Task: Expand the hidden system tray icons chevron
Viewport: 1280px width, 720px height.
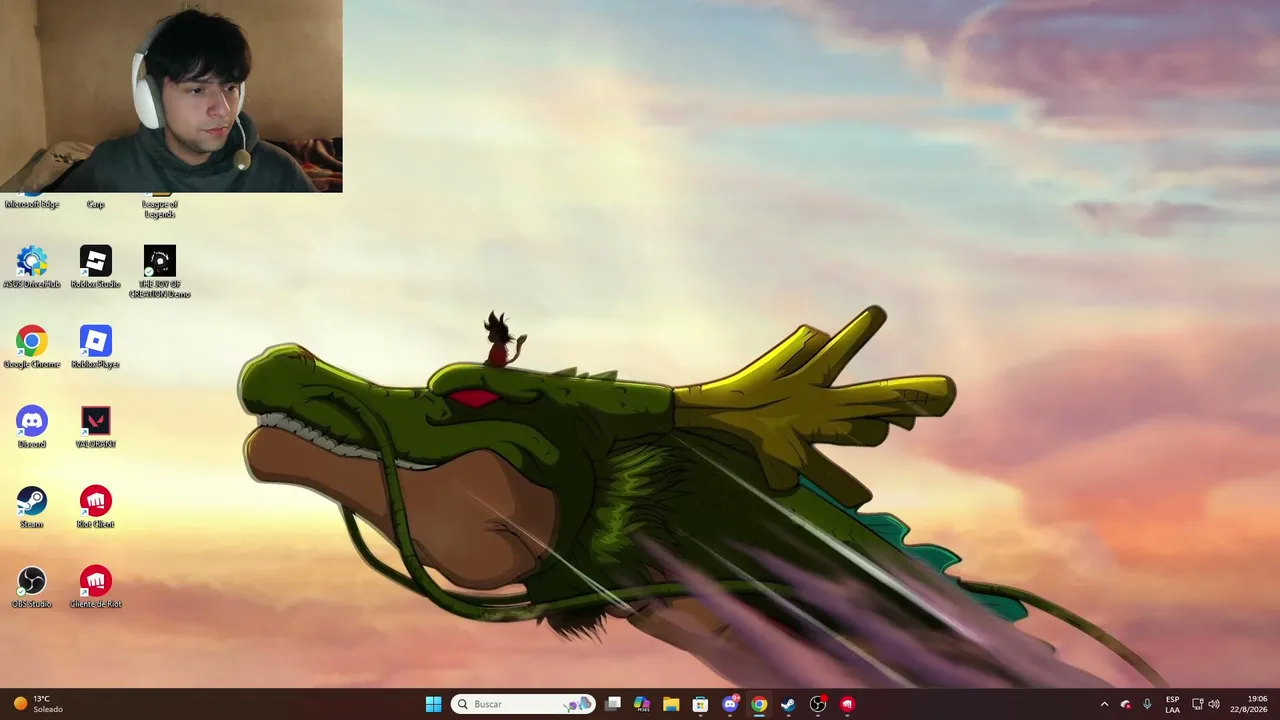Action: pos(1104,704)
